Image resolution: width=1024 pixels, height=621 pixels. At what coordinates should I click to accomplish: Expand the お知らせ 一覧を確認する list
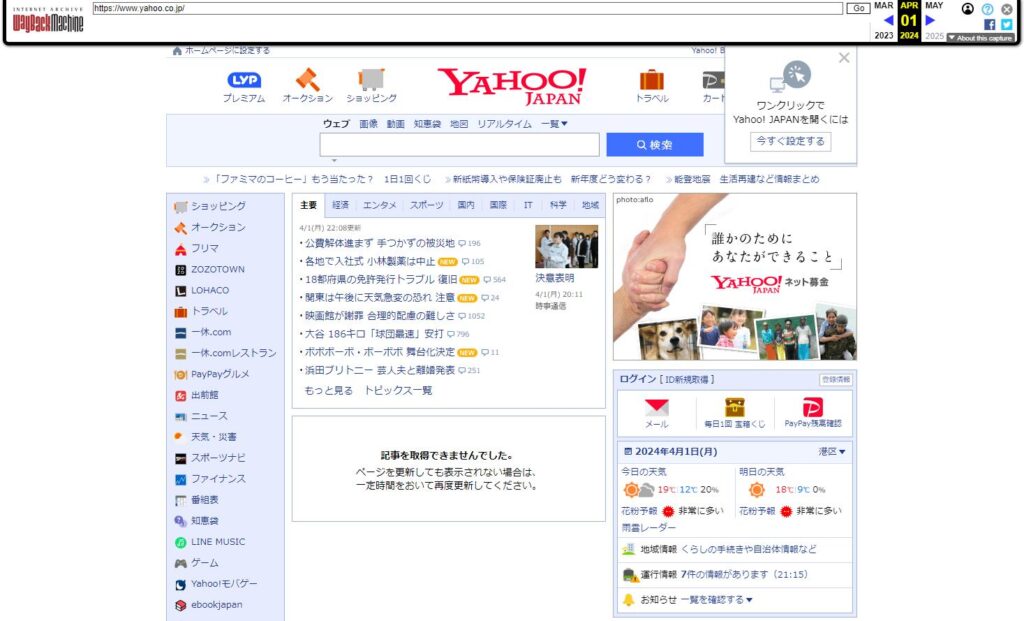(716, 600)
